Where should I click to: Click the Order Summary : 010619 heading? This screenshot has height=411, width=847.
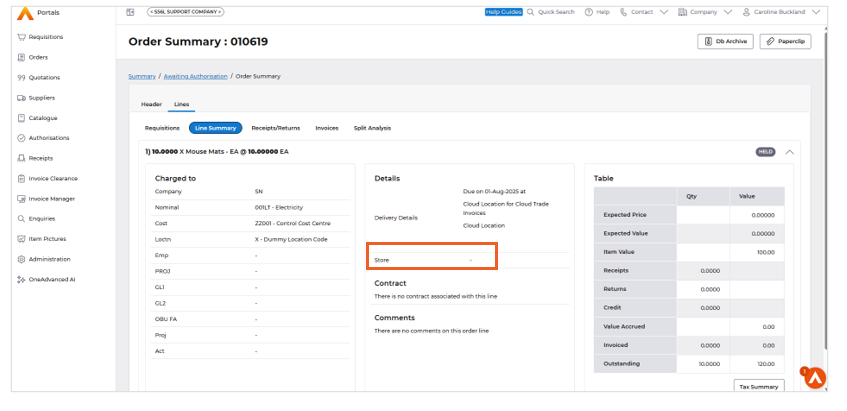pos(198,42)
